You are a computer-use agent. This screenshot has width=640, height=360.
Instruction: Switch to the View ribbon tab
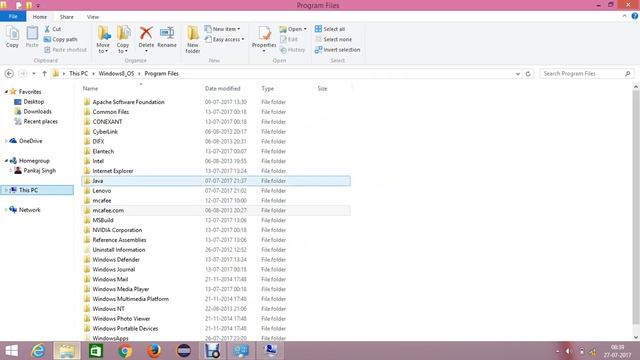point(93,17)
